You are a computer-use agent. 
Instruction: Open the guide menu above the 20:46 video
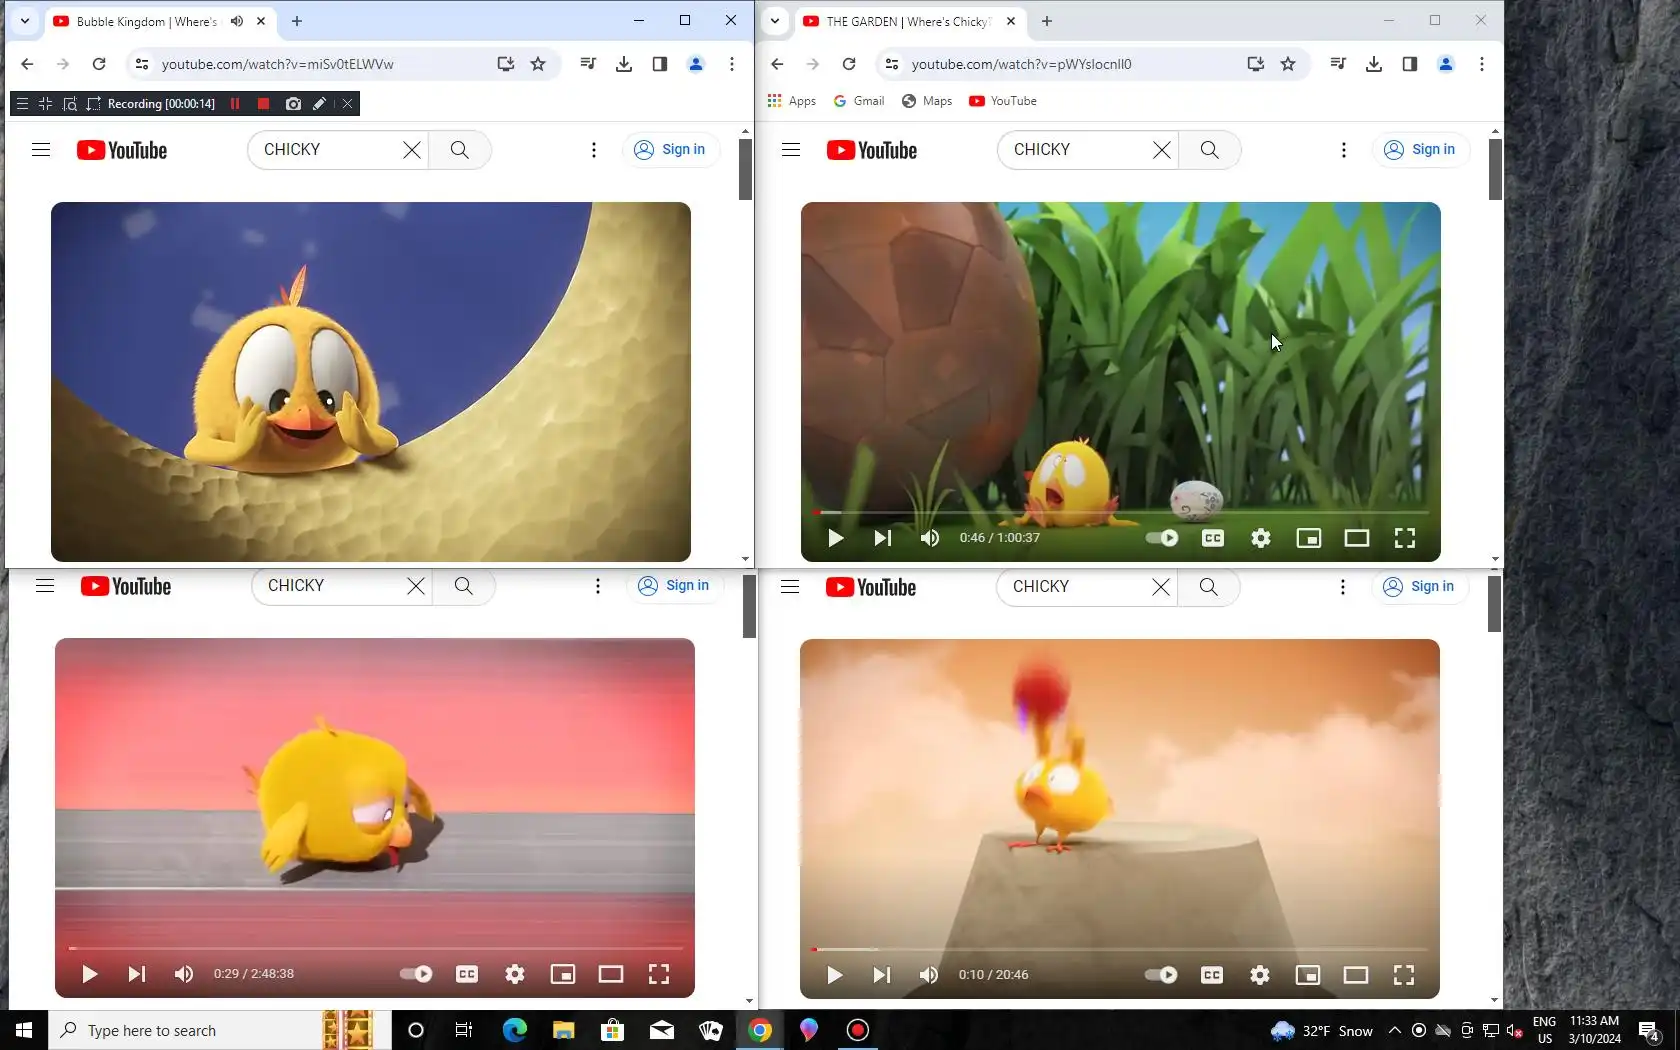click(790, 587)
